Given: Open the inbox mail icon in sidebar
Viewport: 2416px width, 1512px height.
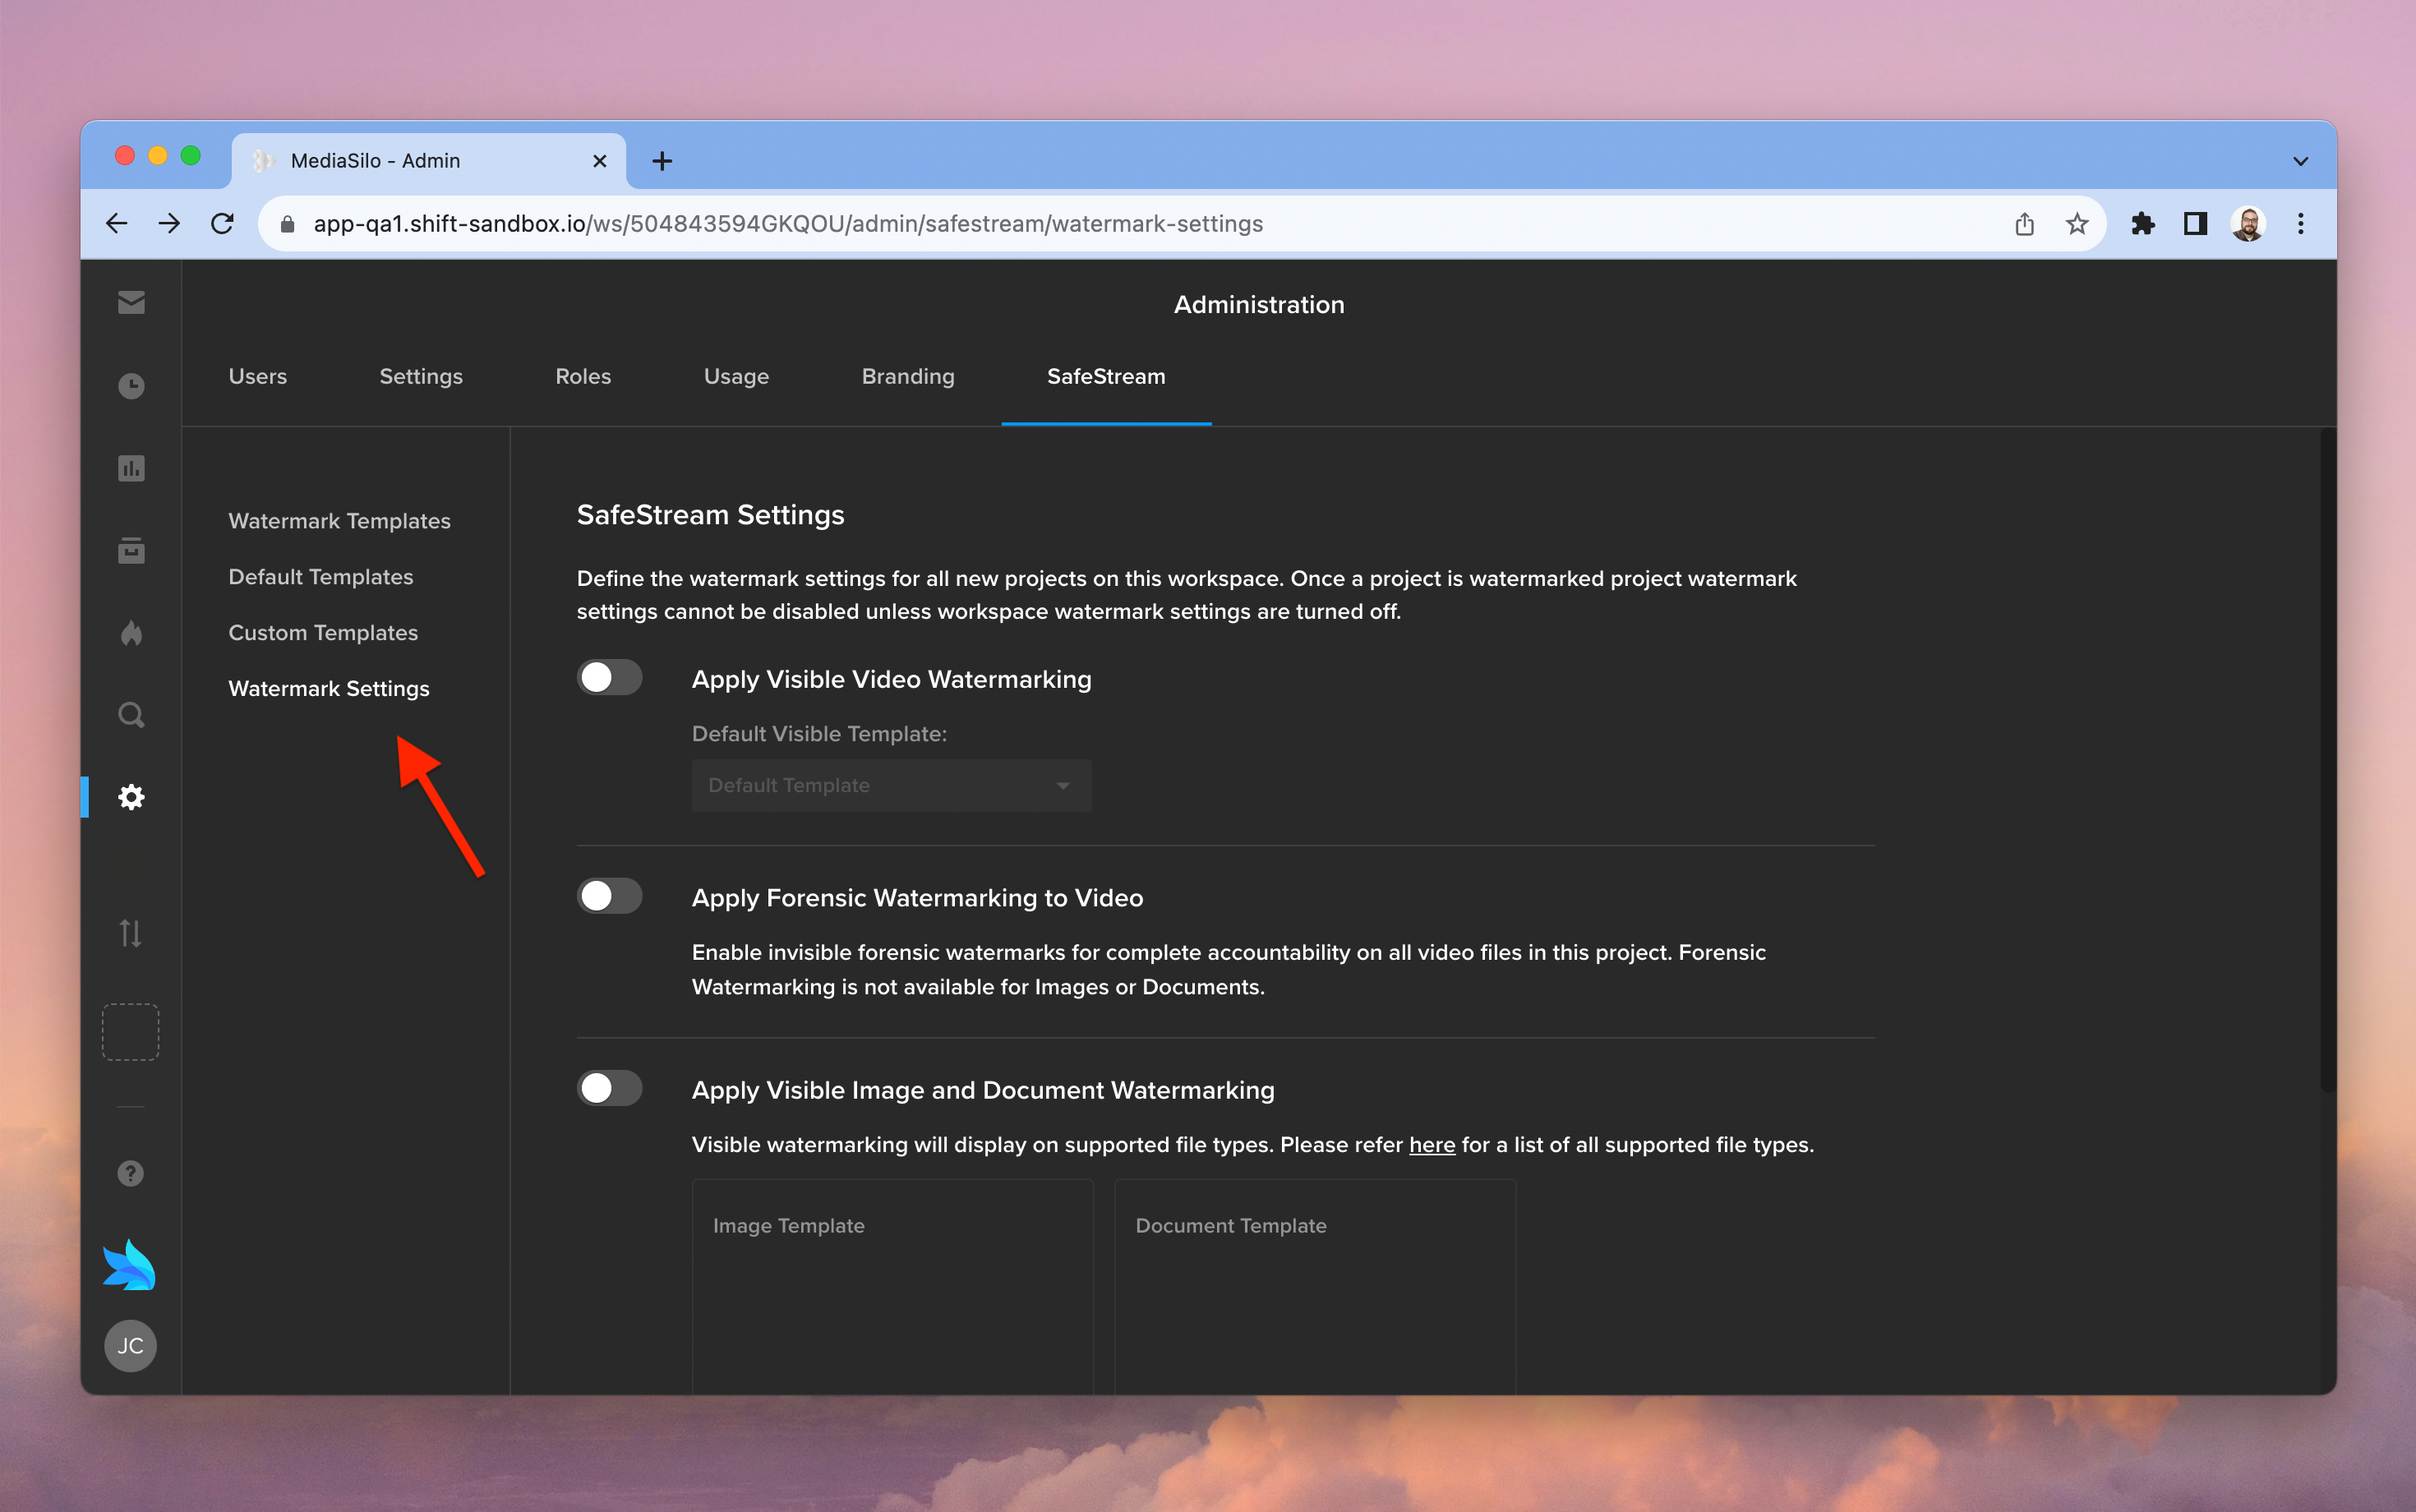Looking at the screenshot, I should click(131, 302).
